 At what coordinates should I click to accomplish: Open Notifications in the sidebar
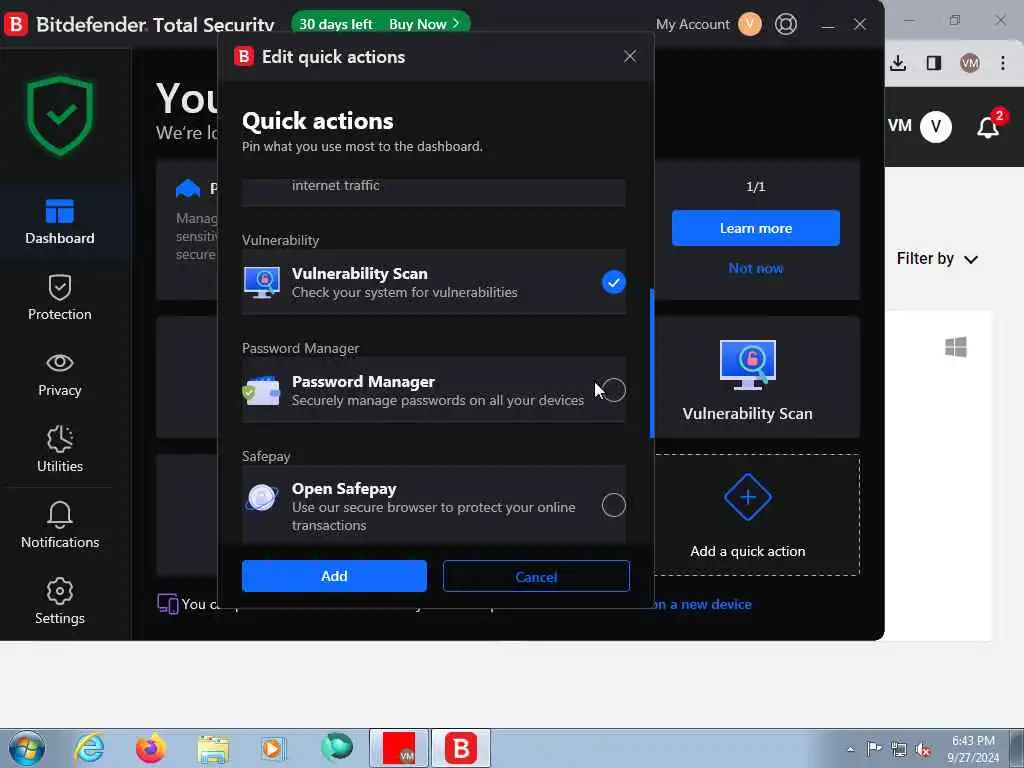coord(59,526)
